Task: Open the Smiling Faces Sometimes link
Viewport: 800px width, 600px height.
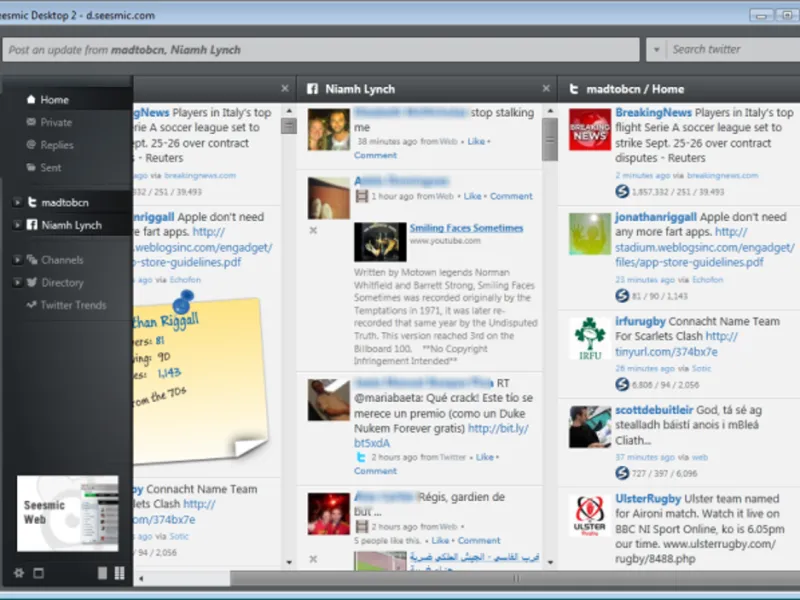Action: click(466, 228)
